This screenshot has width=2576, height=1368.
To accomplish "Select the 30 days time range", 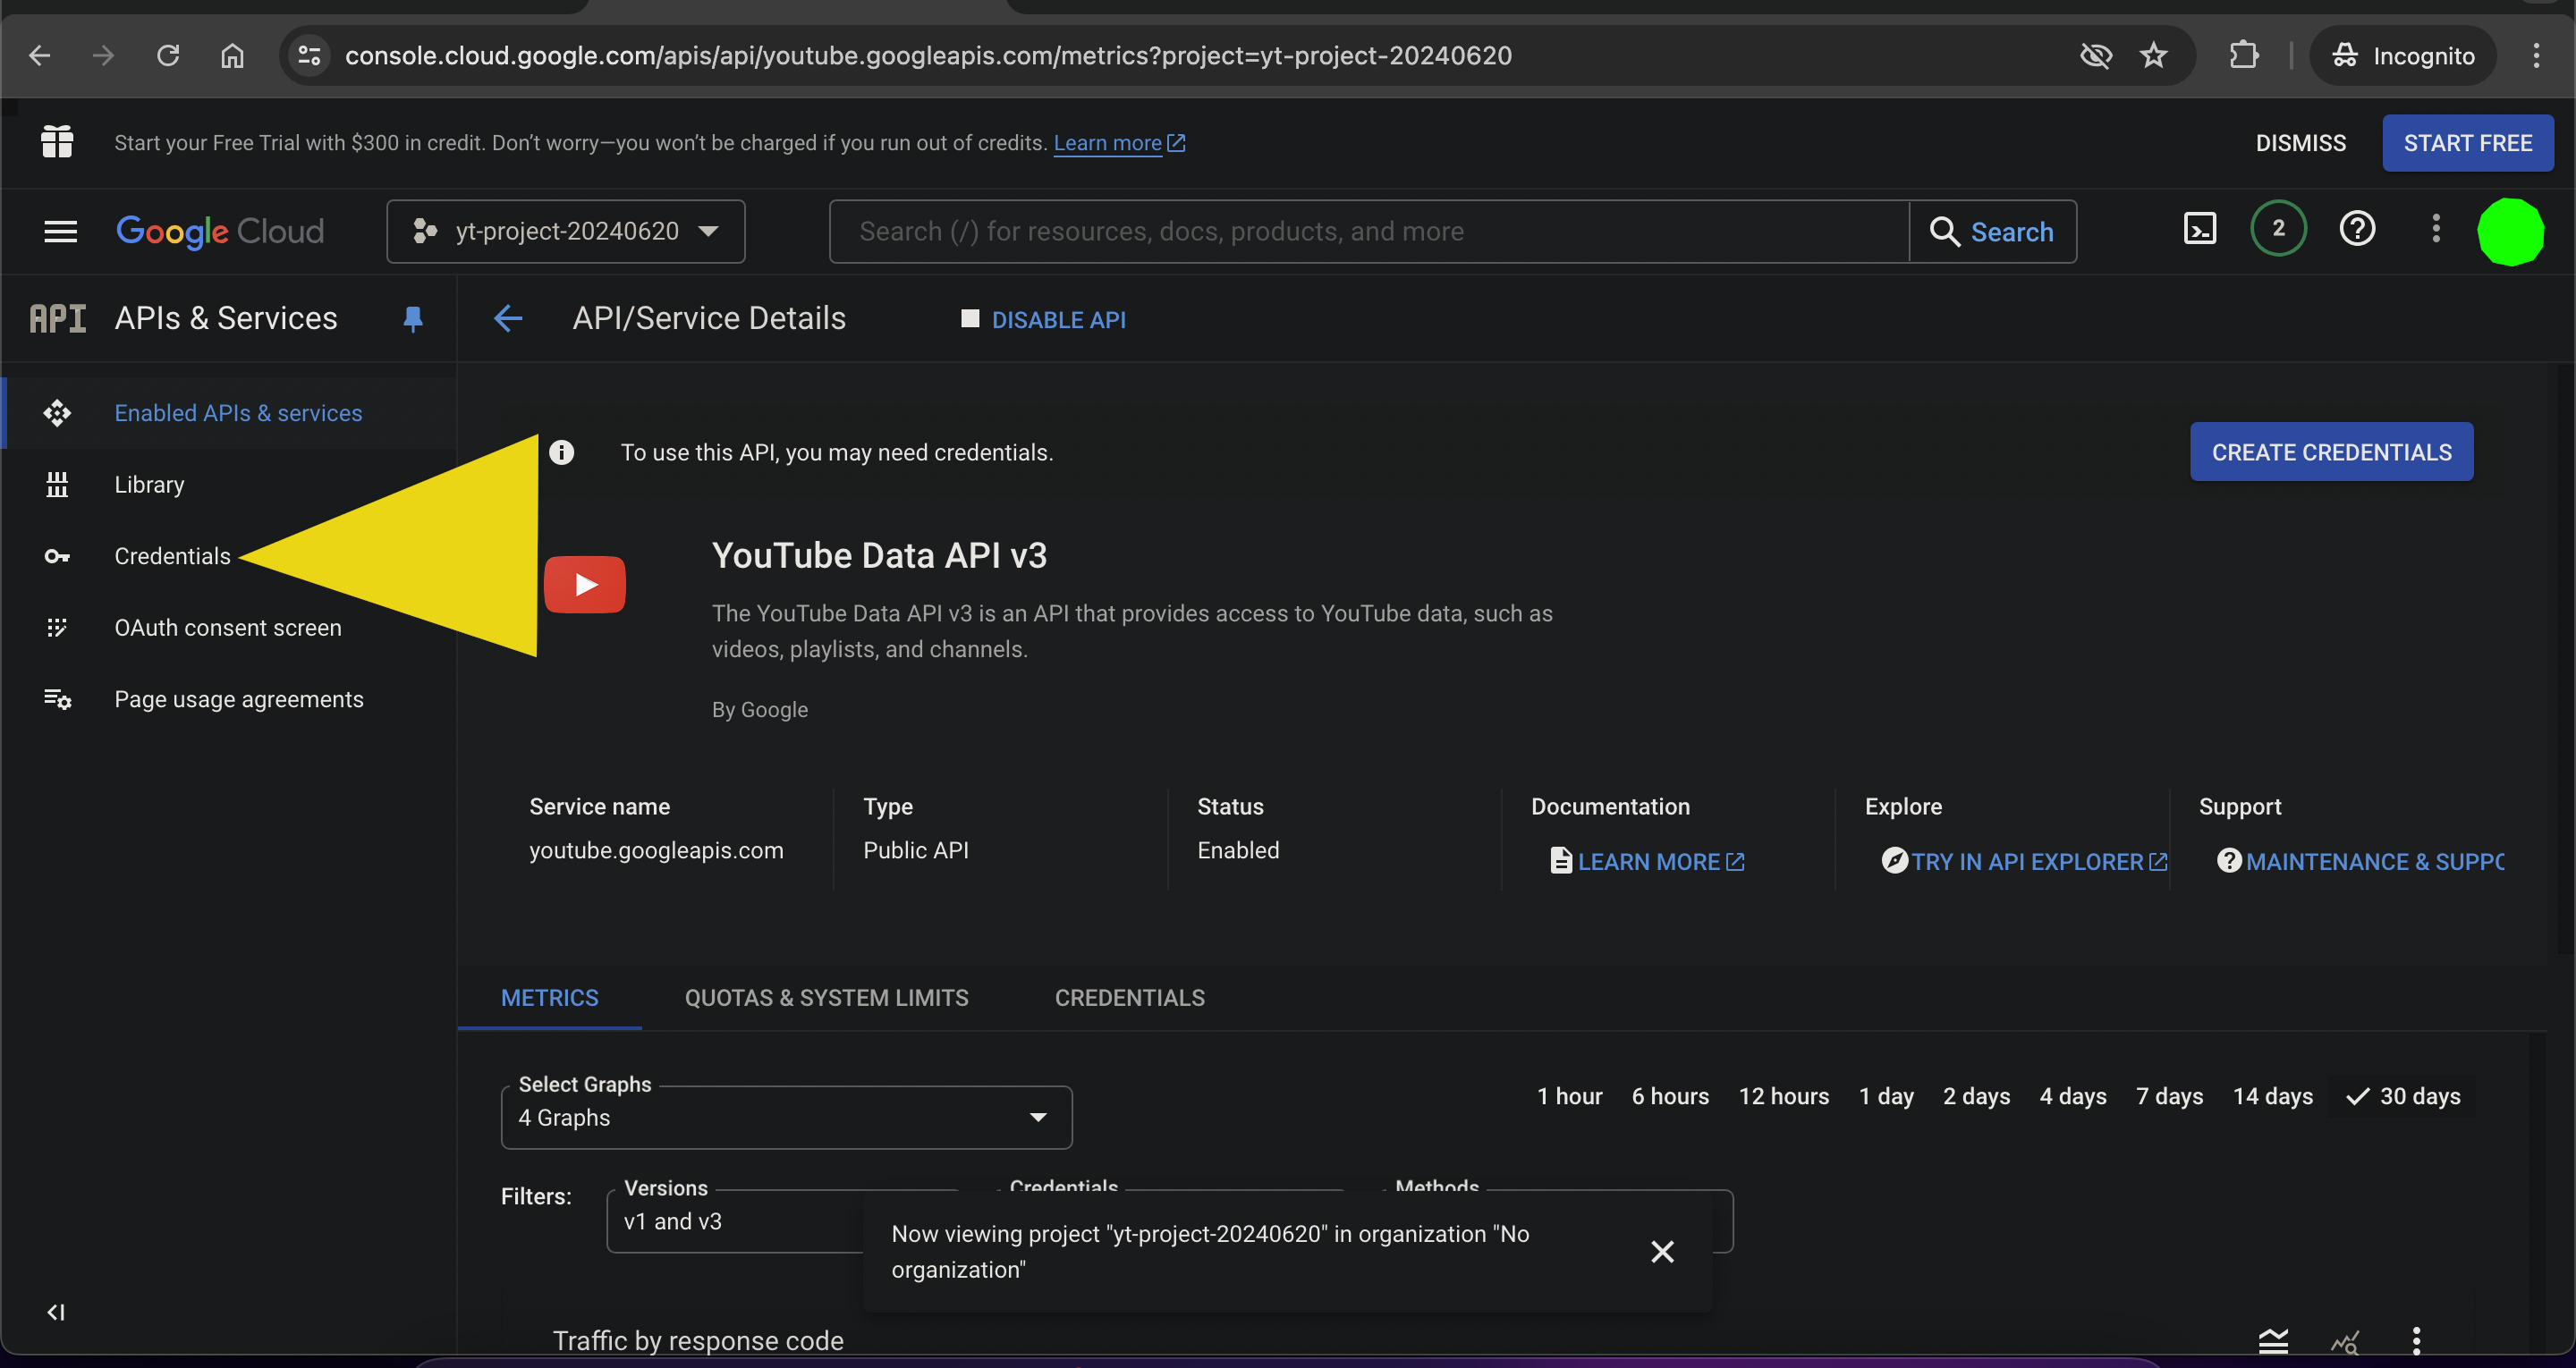I will pos(2403,1096).
